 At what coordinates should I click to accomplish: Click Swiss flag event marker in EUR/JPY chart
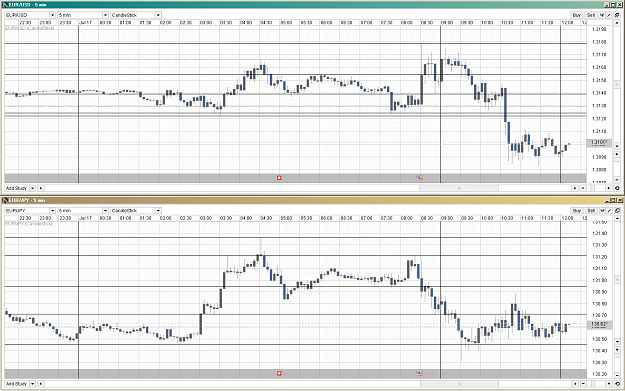click(279, 373)
